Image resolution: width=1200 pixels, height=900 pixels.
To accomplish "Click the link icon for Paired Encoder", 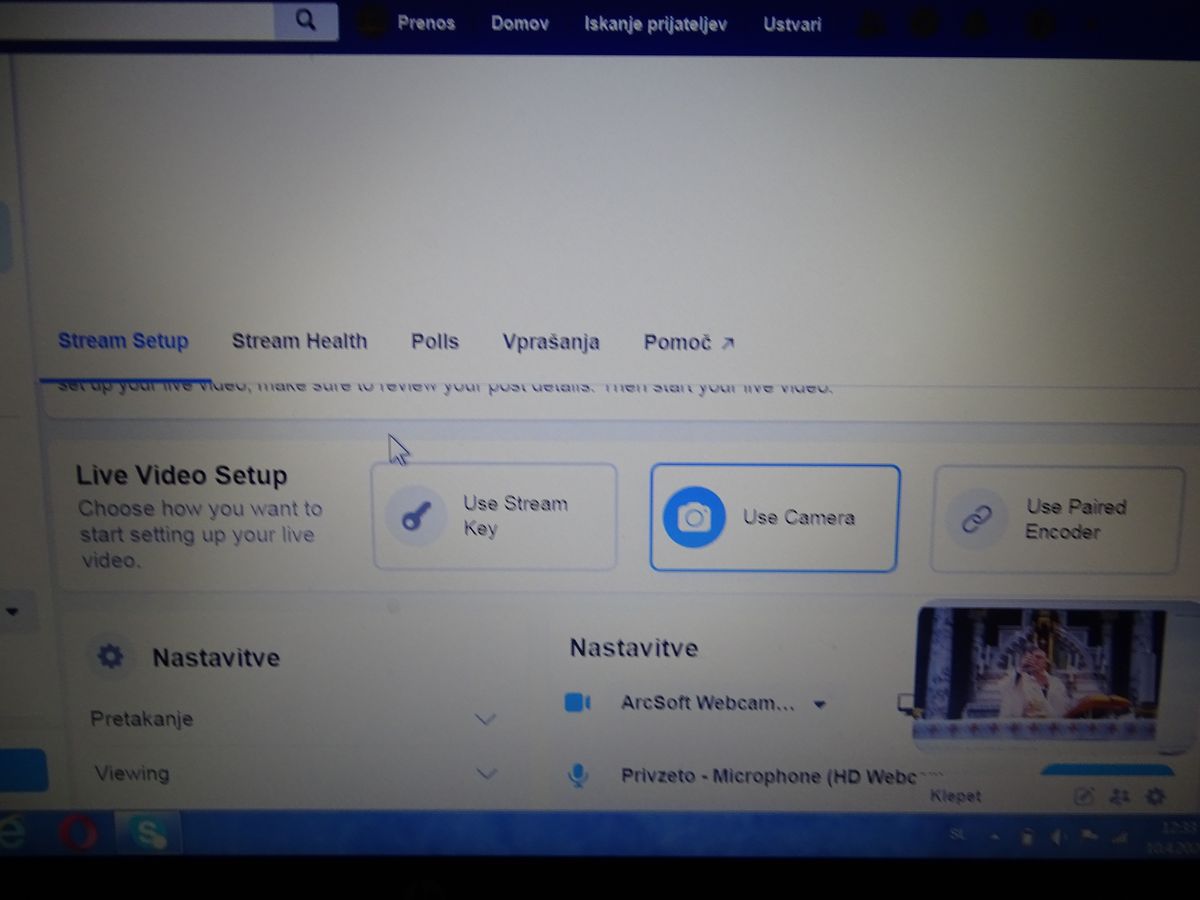I will 975,519.
